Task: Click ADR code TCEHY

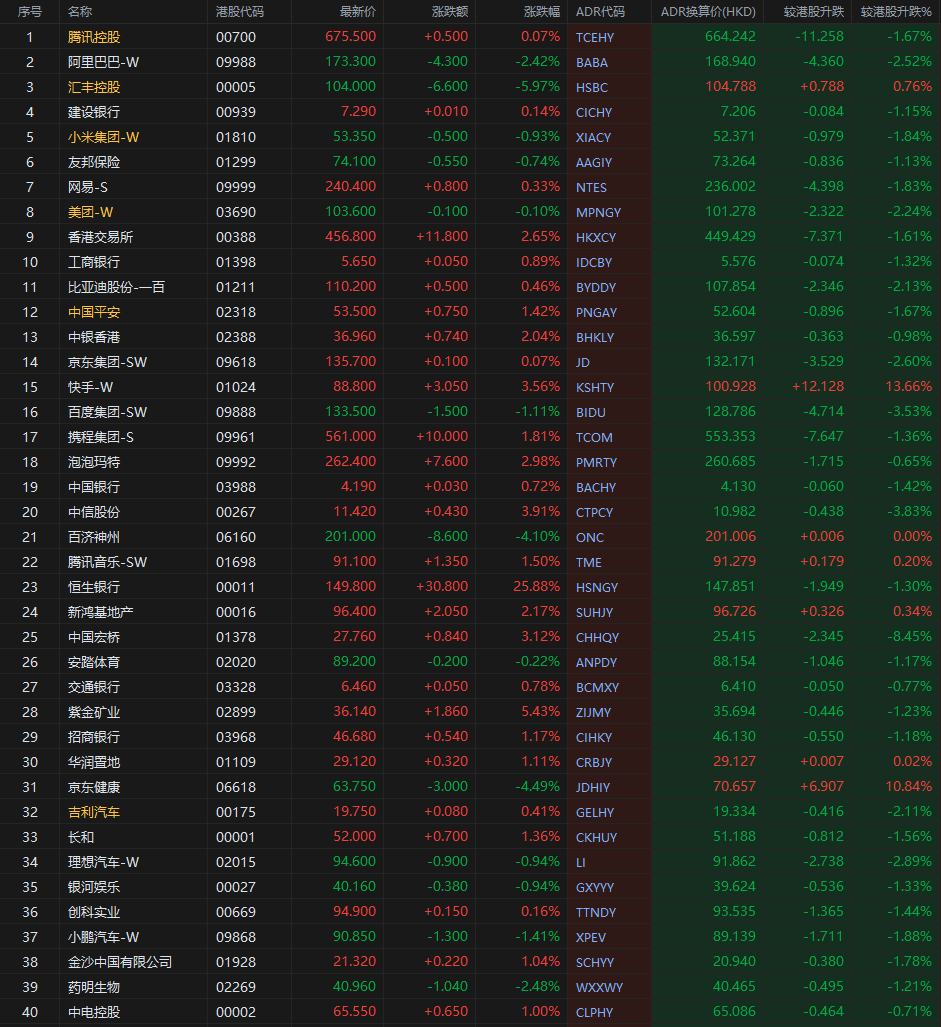Action: click(x=595, y=37)
